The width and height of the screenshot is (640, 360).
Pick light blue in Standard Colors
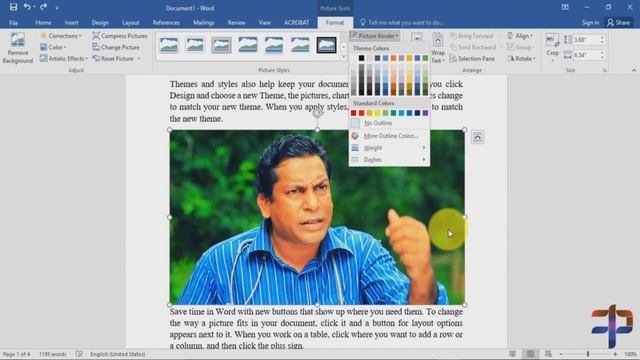[401, 113]
